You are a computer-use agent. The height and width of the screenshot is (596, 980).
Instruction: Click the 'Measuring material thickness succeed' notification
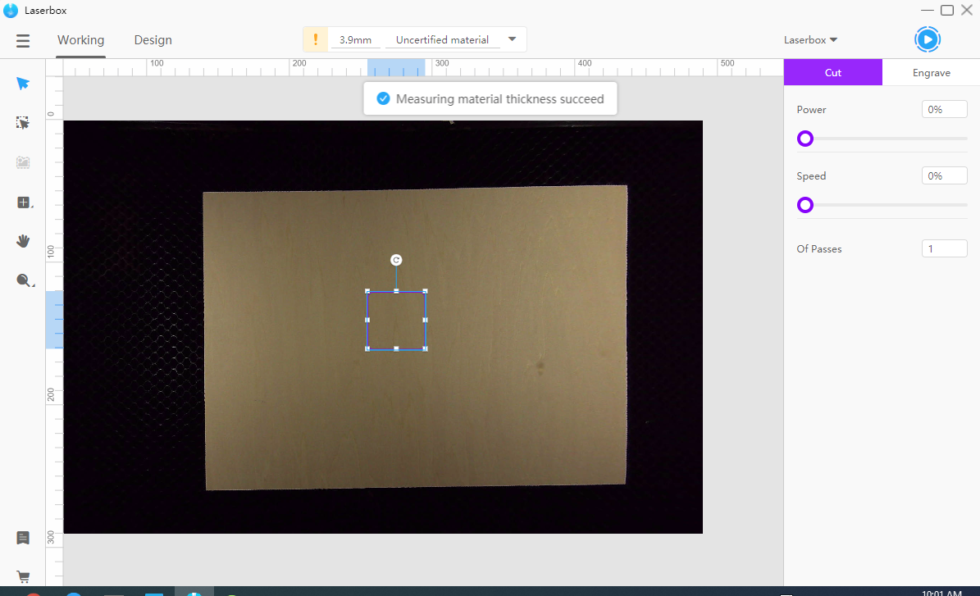pos(490,99)
